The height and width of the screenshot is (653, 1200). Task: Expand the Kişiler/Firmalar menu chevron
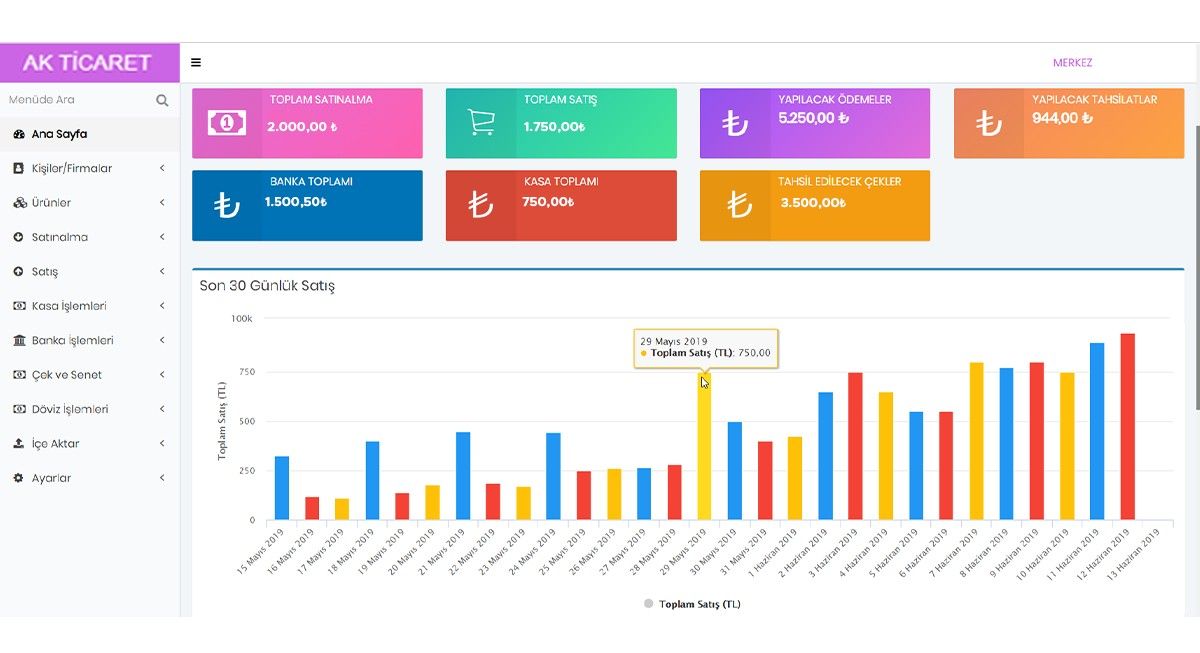pyautogui.click(x=162, y=168)
